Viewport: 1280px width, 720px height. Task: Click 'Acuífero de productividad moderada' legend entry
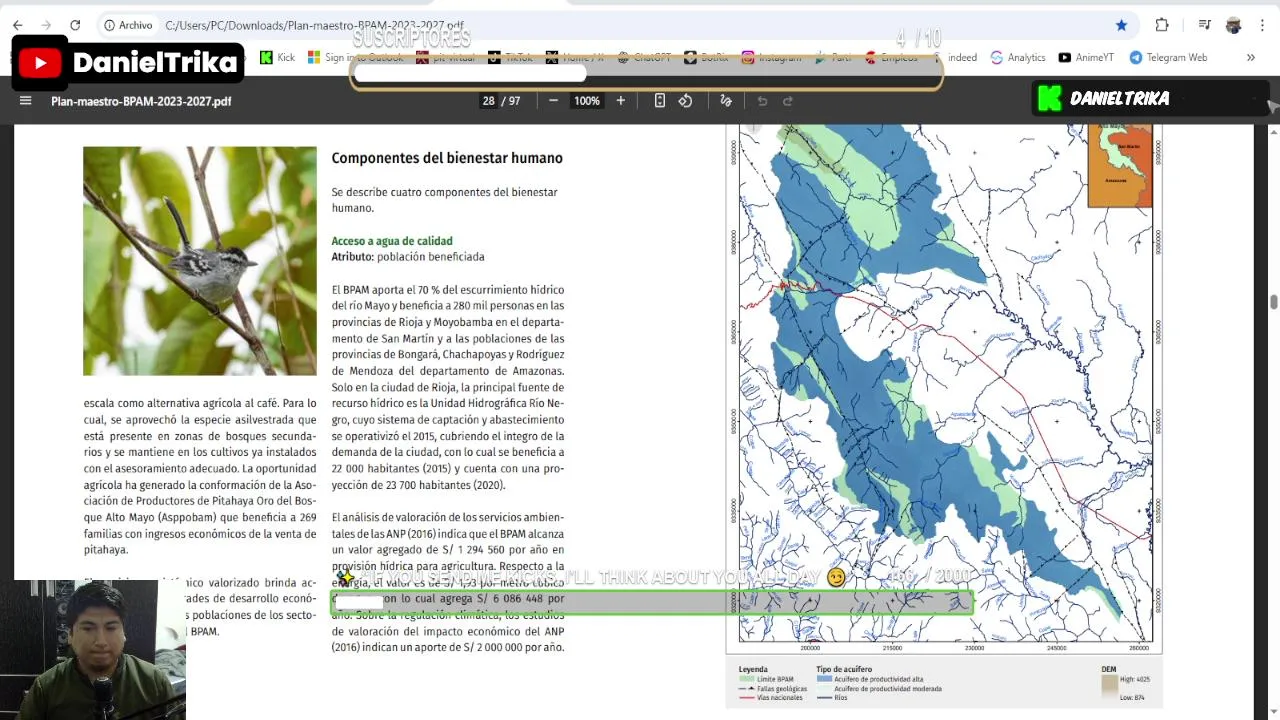click(x=888, y=689)
